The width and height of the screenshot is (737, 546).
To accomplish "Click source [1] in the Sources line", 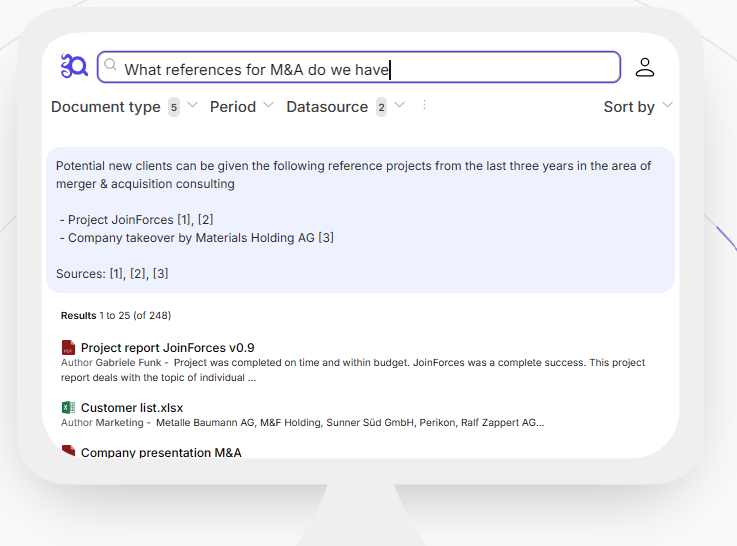I will 117,273.
